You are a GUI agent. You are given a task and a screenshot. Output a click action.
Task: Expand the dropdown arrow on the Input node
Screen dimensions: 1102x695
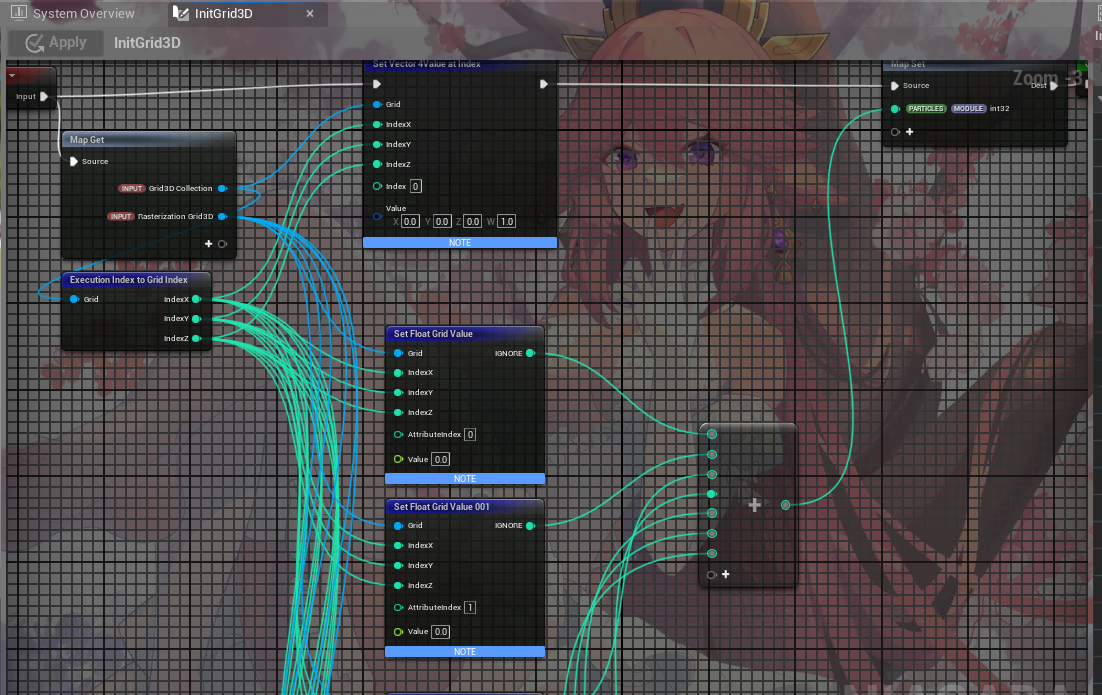pos(12,76)
